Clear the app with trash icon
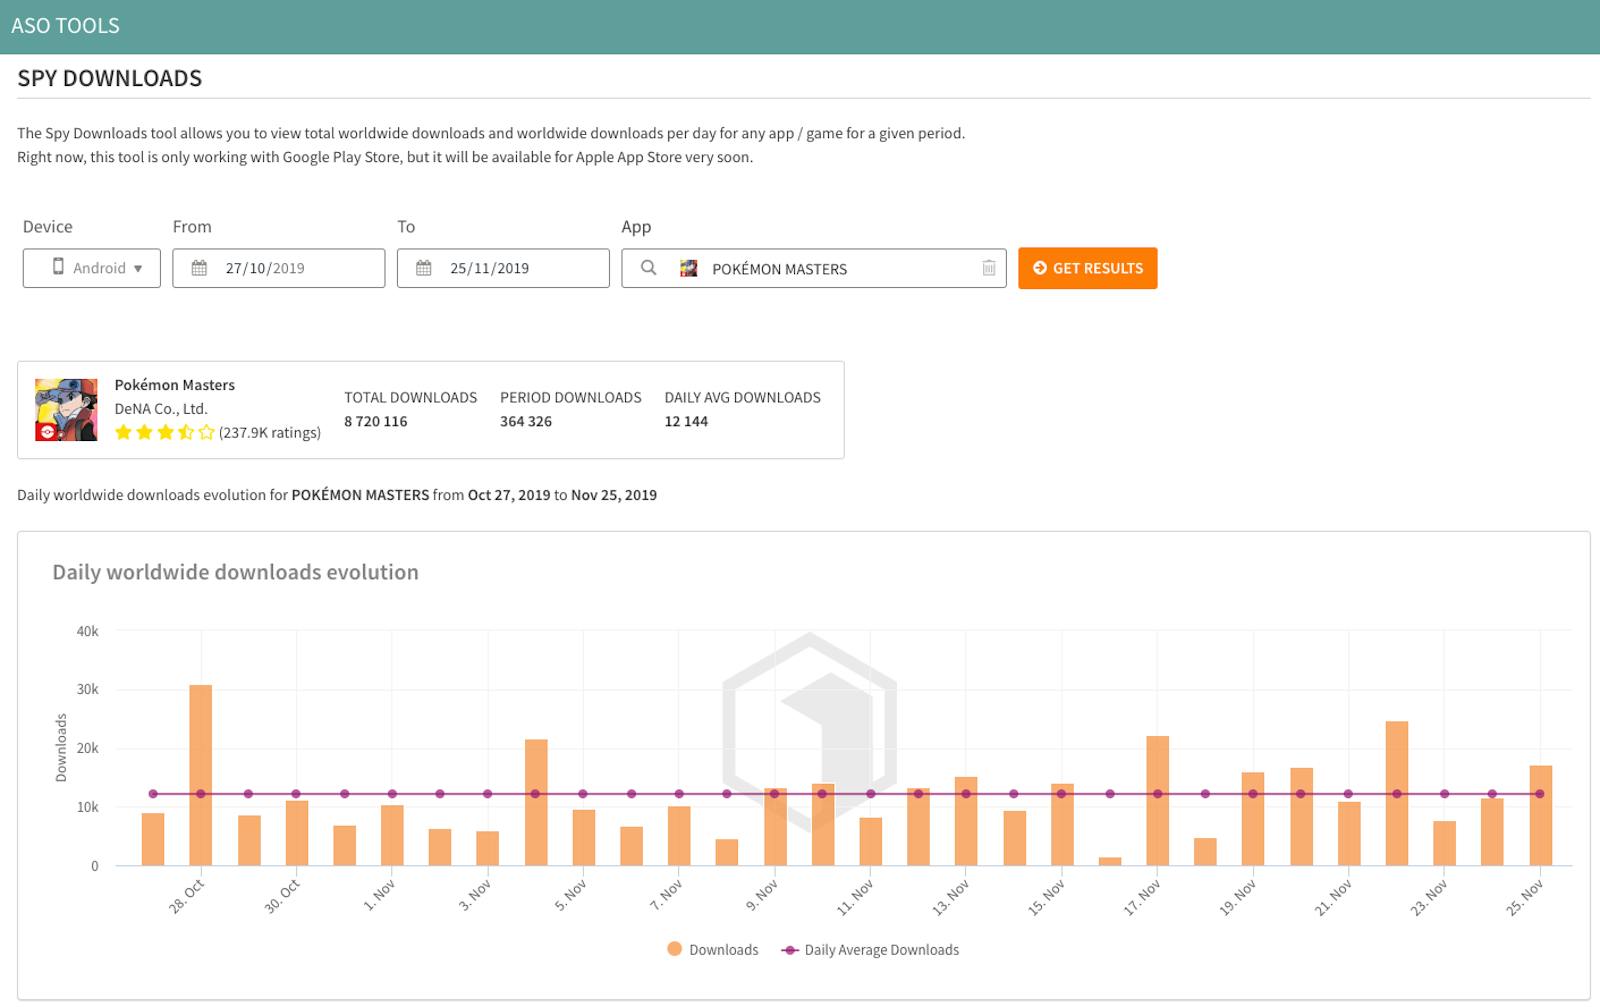The image size is (1600, 1007). click(988, 268)
